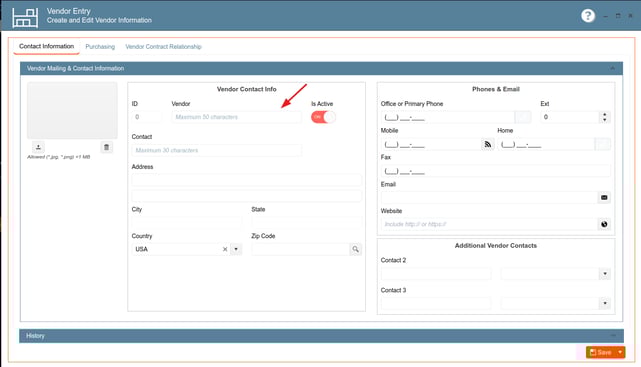The width and height of the screenshot is (641, 367).
Task: Click the vendor image placeholder
Action: tap(72, 110)
